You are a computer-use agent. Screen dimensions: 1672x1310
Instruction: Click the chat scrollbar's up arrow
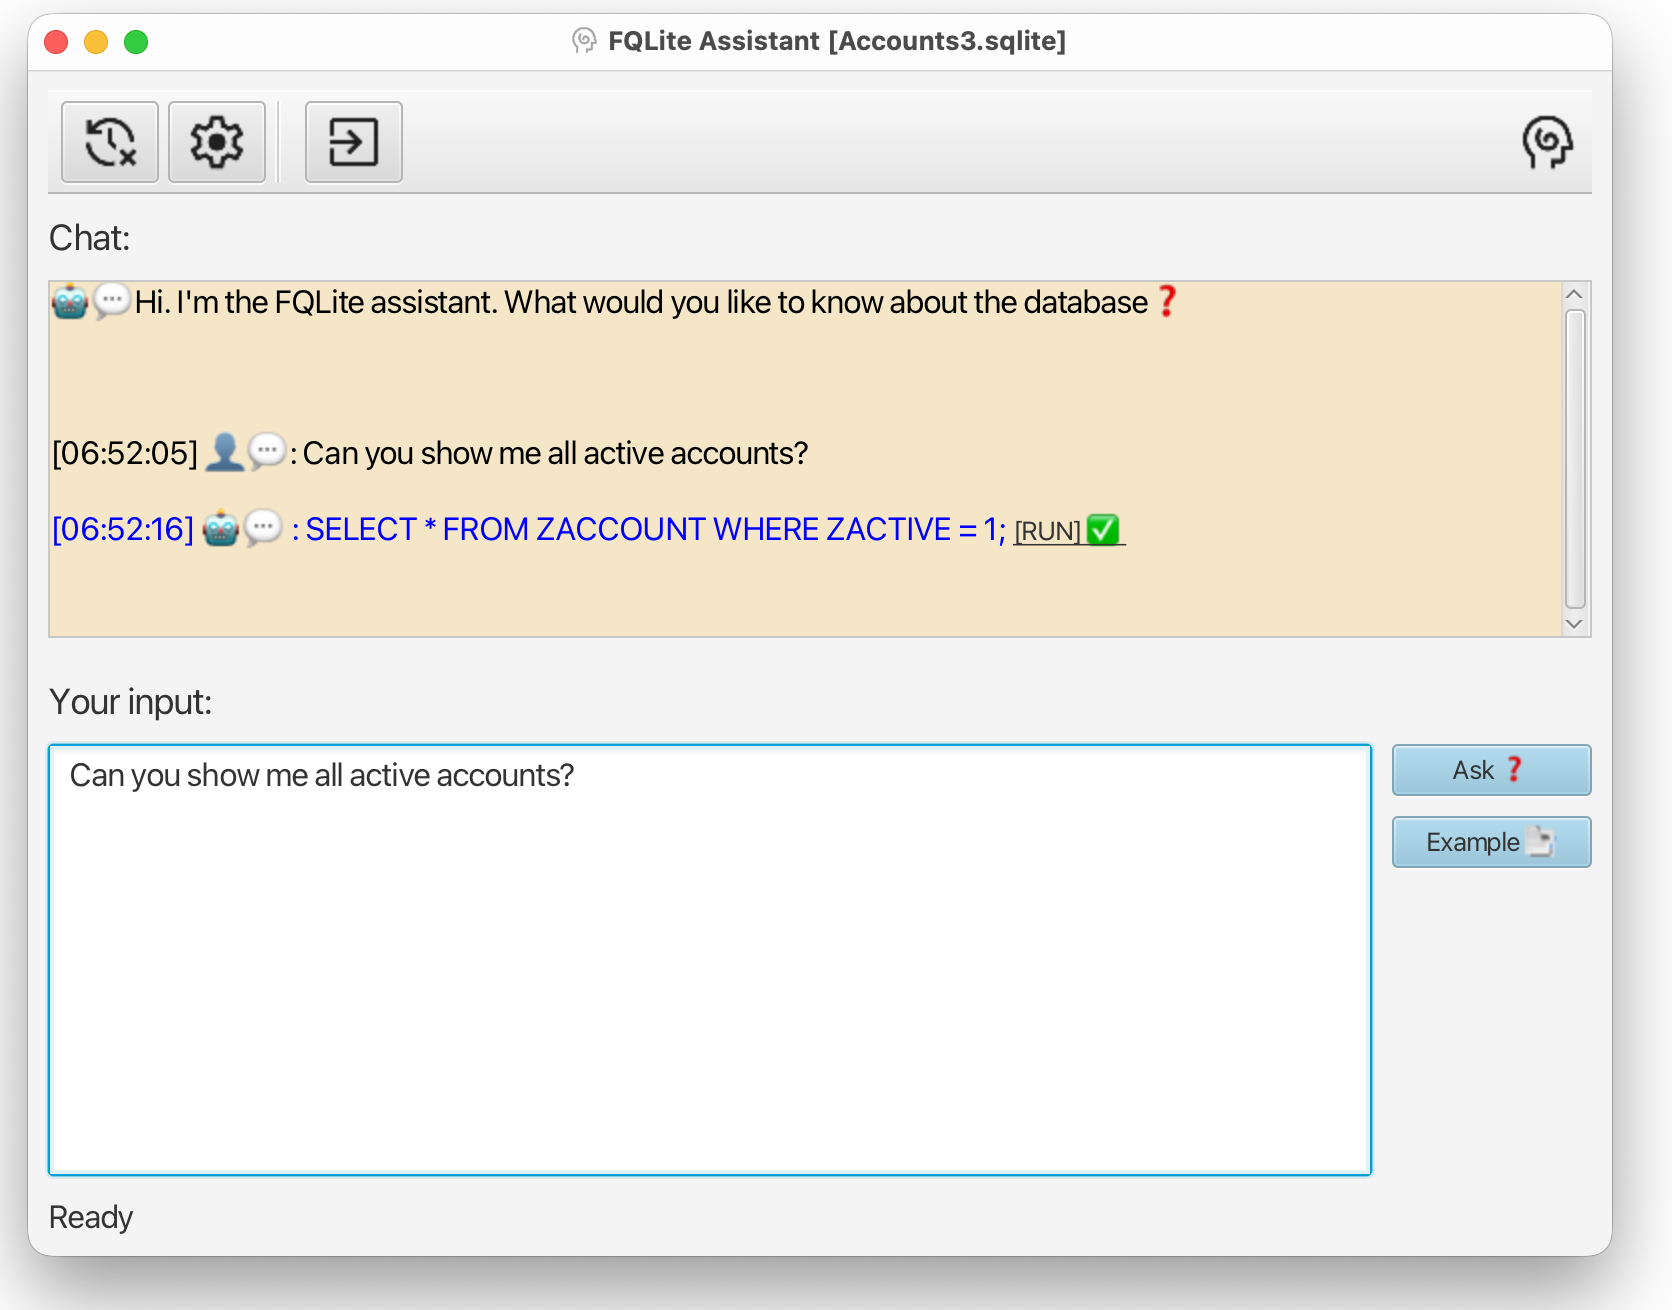(x=1574, y=293)
